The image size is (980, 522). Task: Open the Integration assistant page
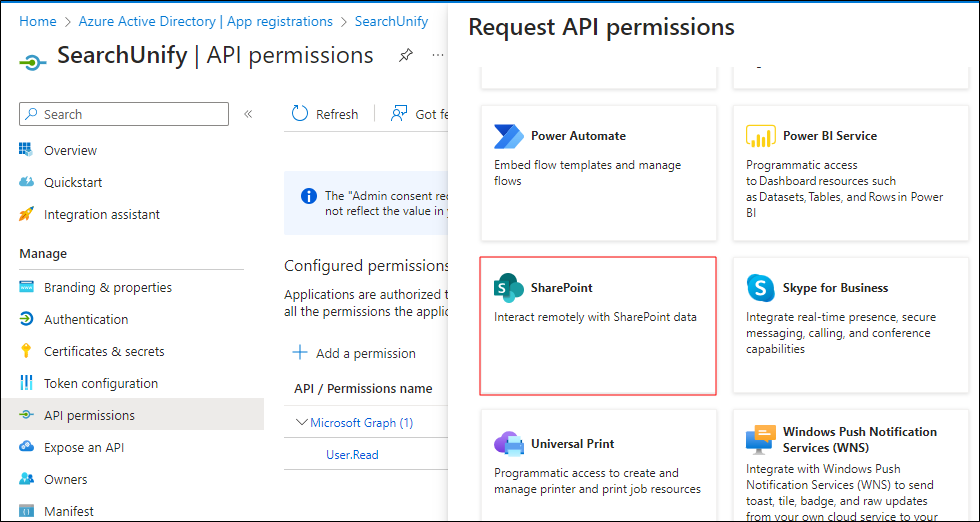click(x=101, y=215)
